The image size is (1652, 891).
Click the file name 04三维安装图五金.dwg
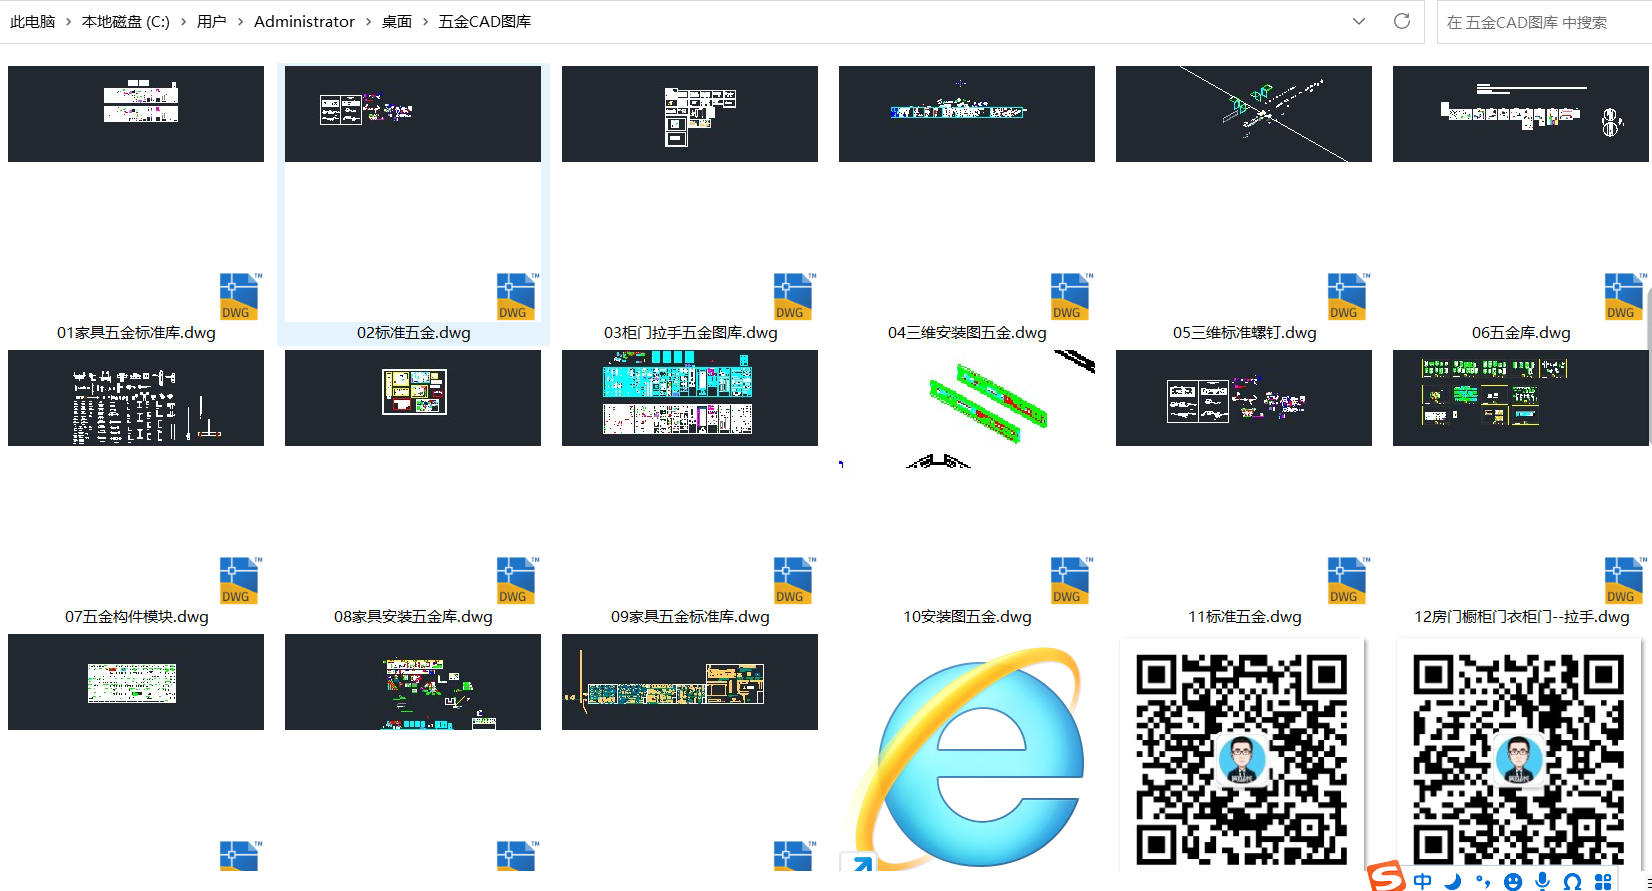click(967, 333)
